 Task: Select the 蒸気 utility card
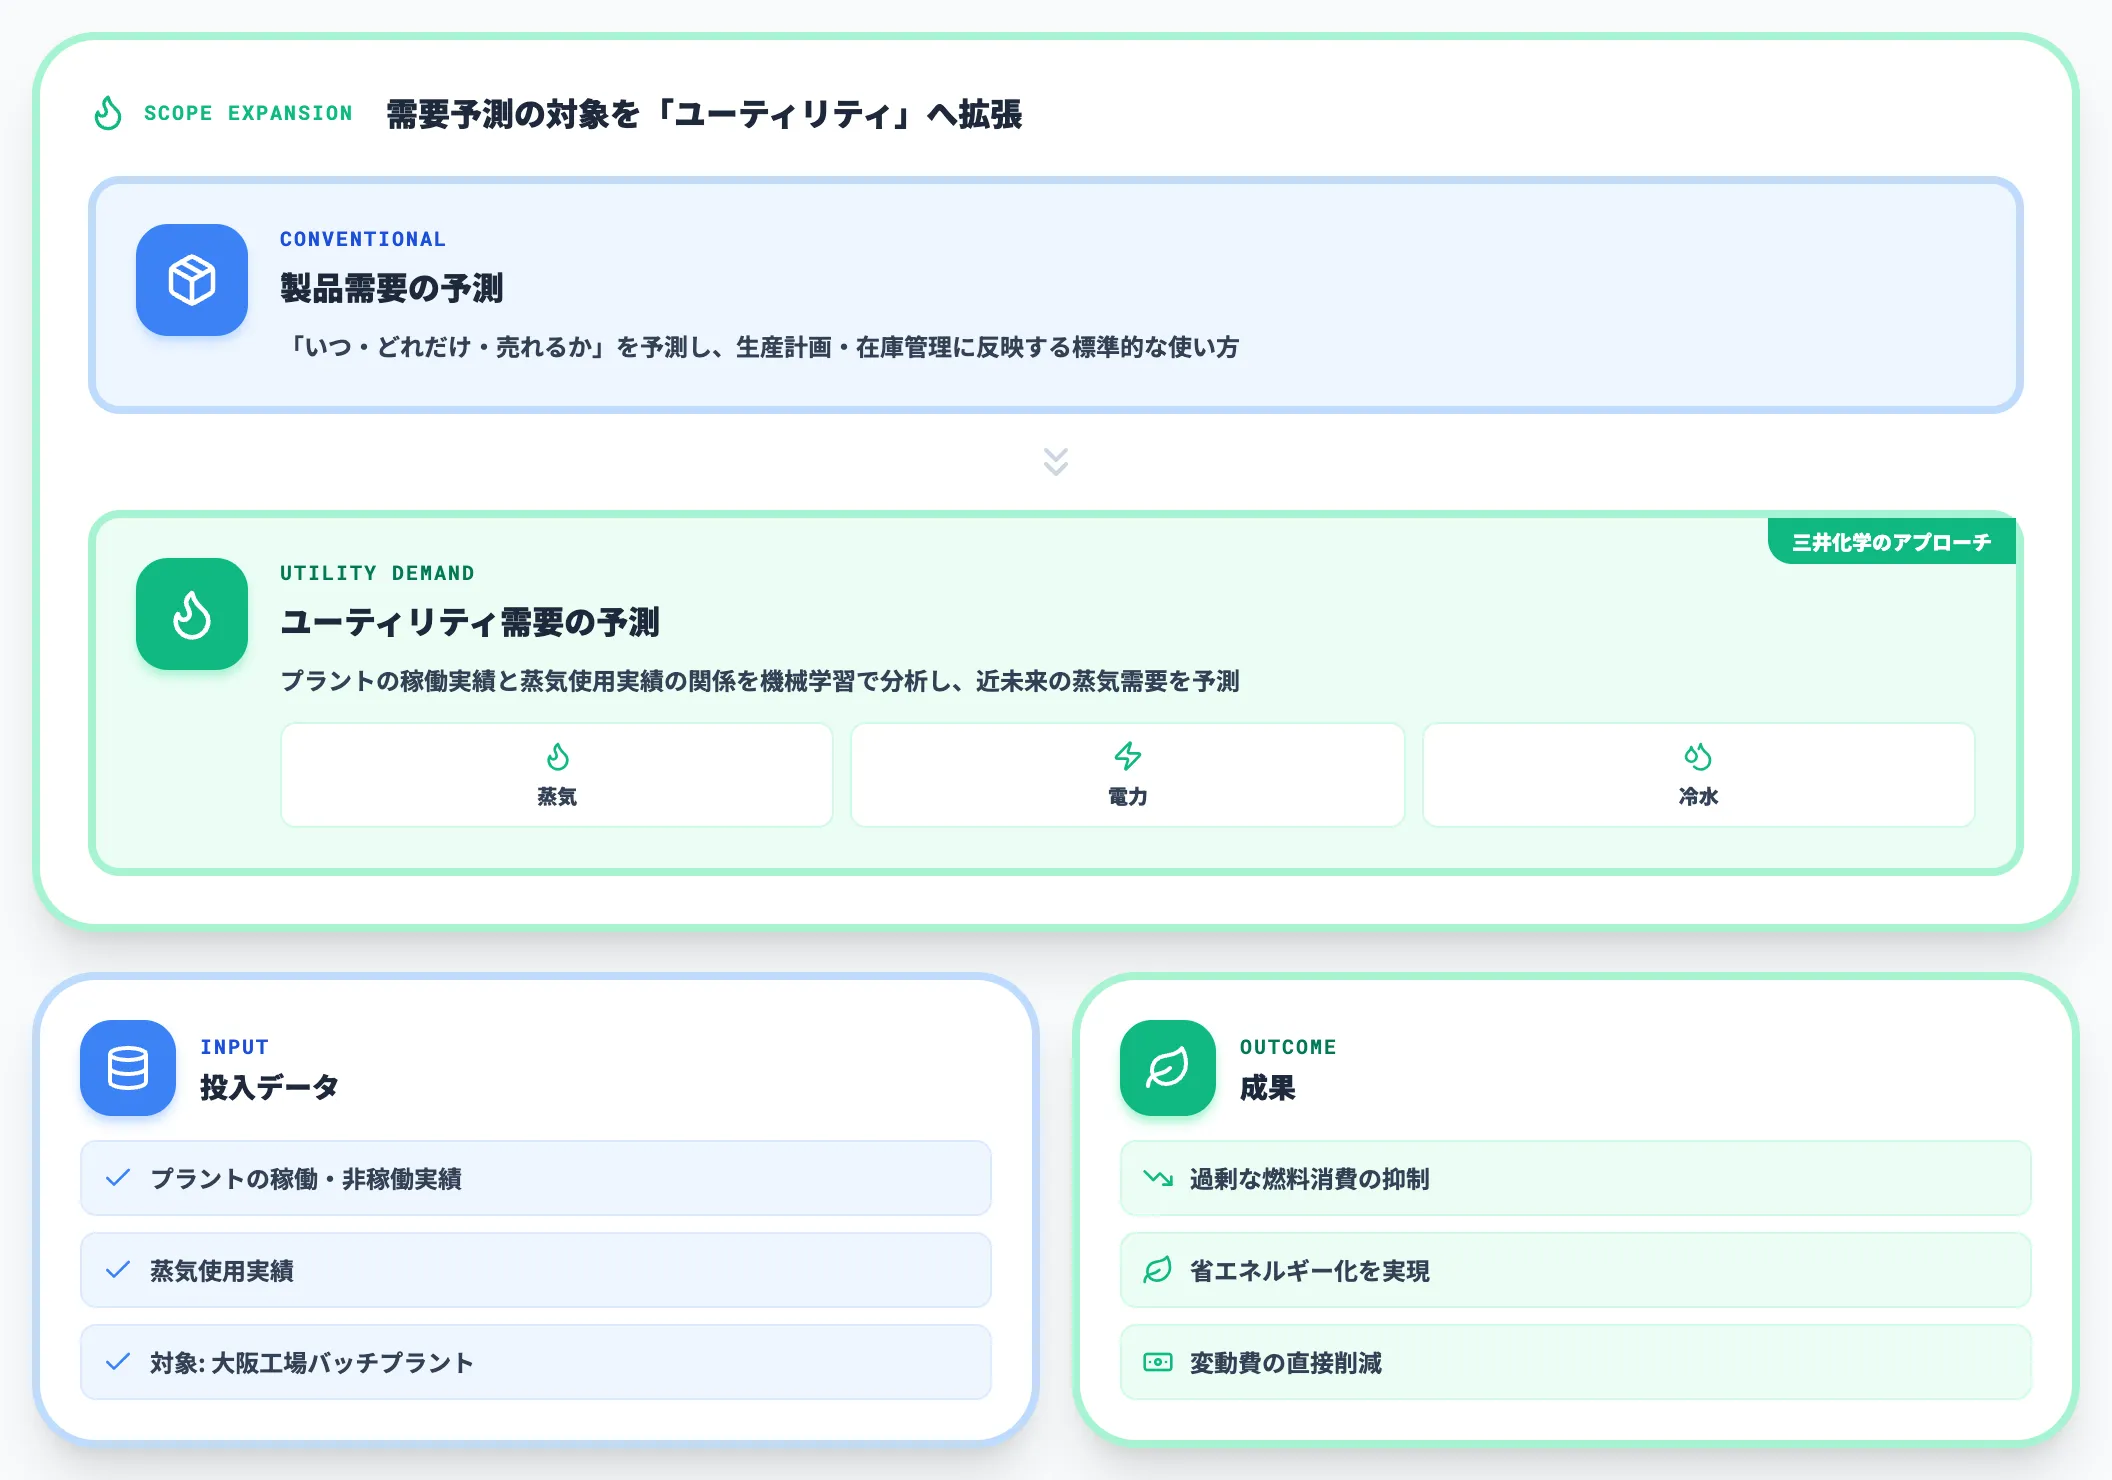pos(557,775)
